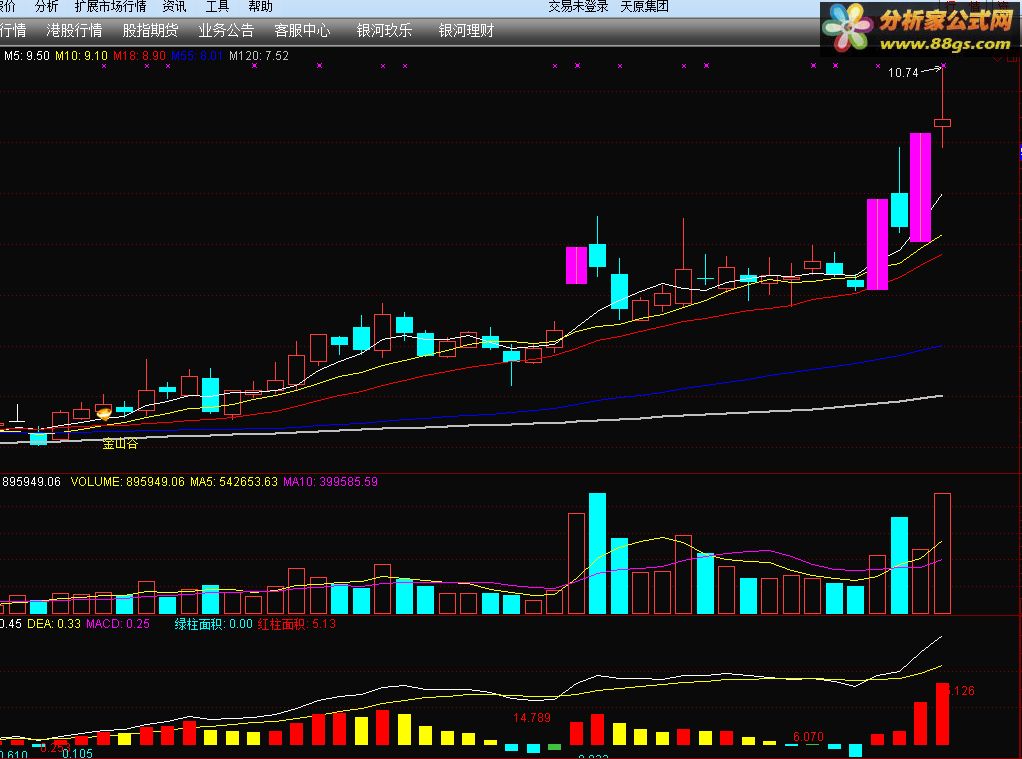Viewport: 1022px width, 759px height.
Task: Open the 扩展市场行情 menu
Action: (110, 7)
